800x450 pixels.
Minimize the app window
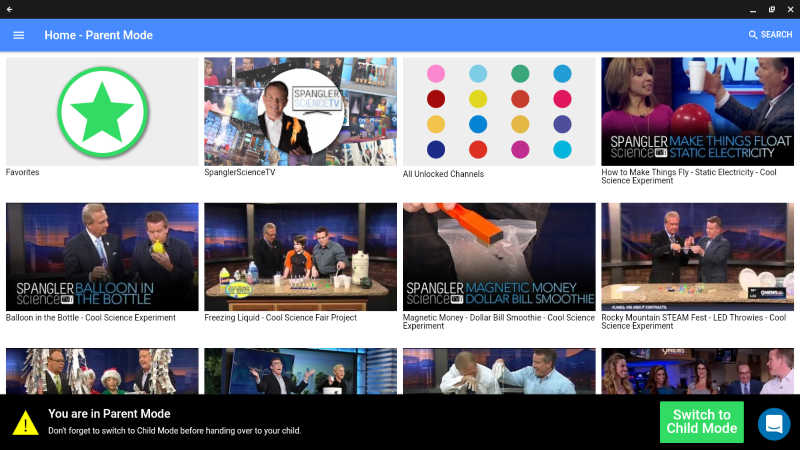pyautogui.click(x=753, y=10)
